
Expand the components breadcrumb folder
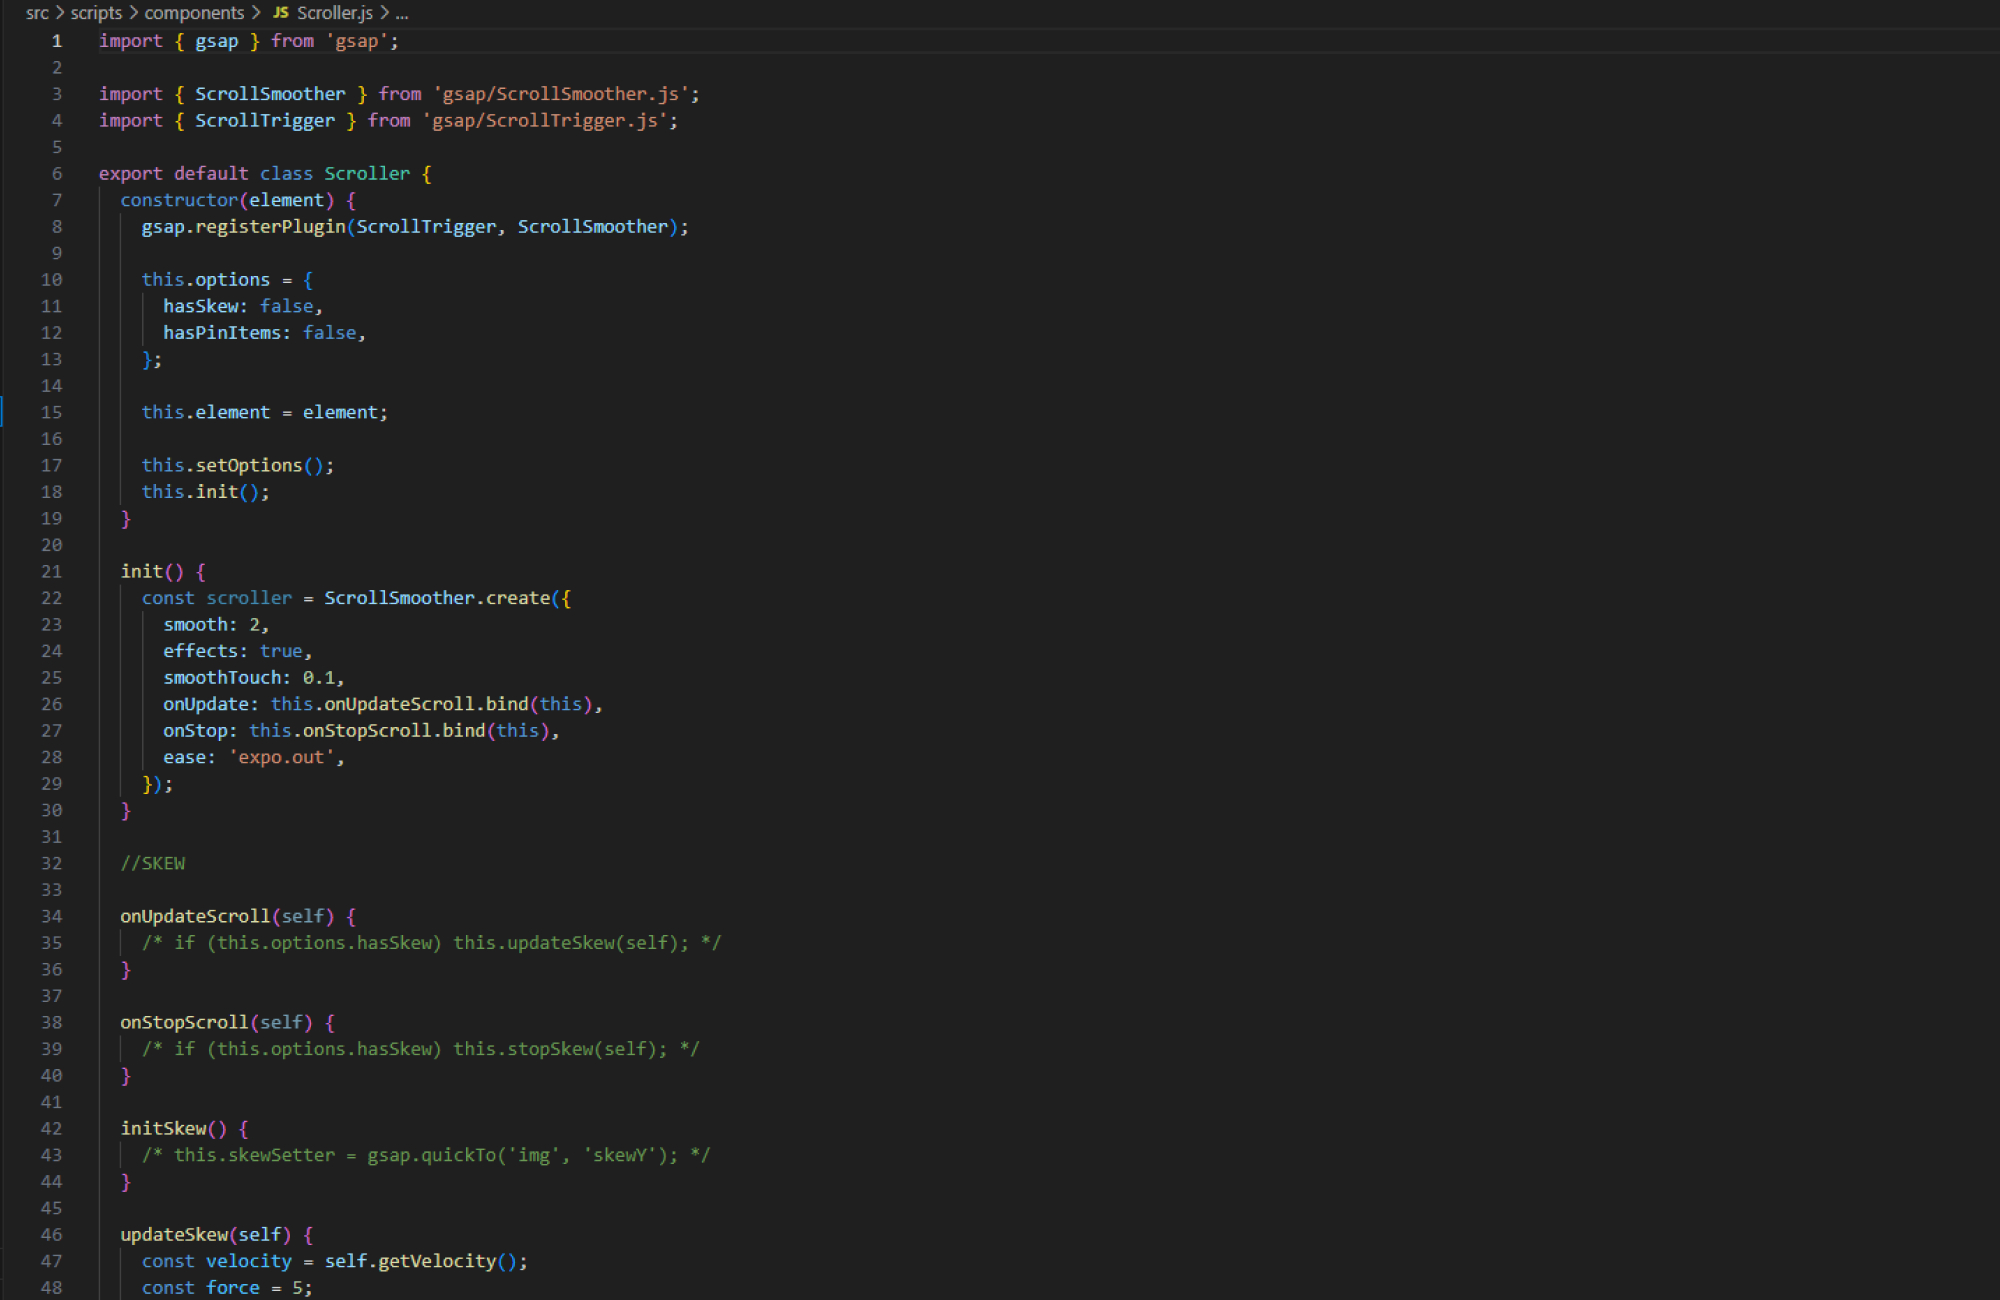click(x=194, y=13)
